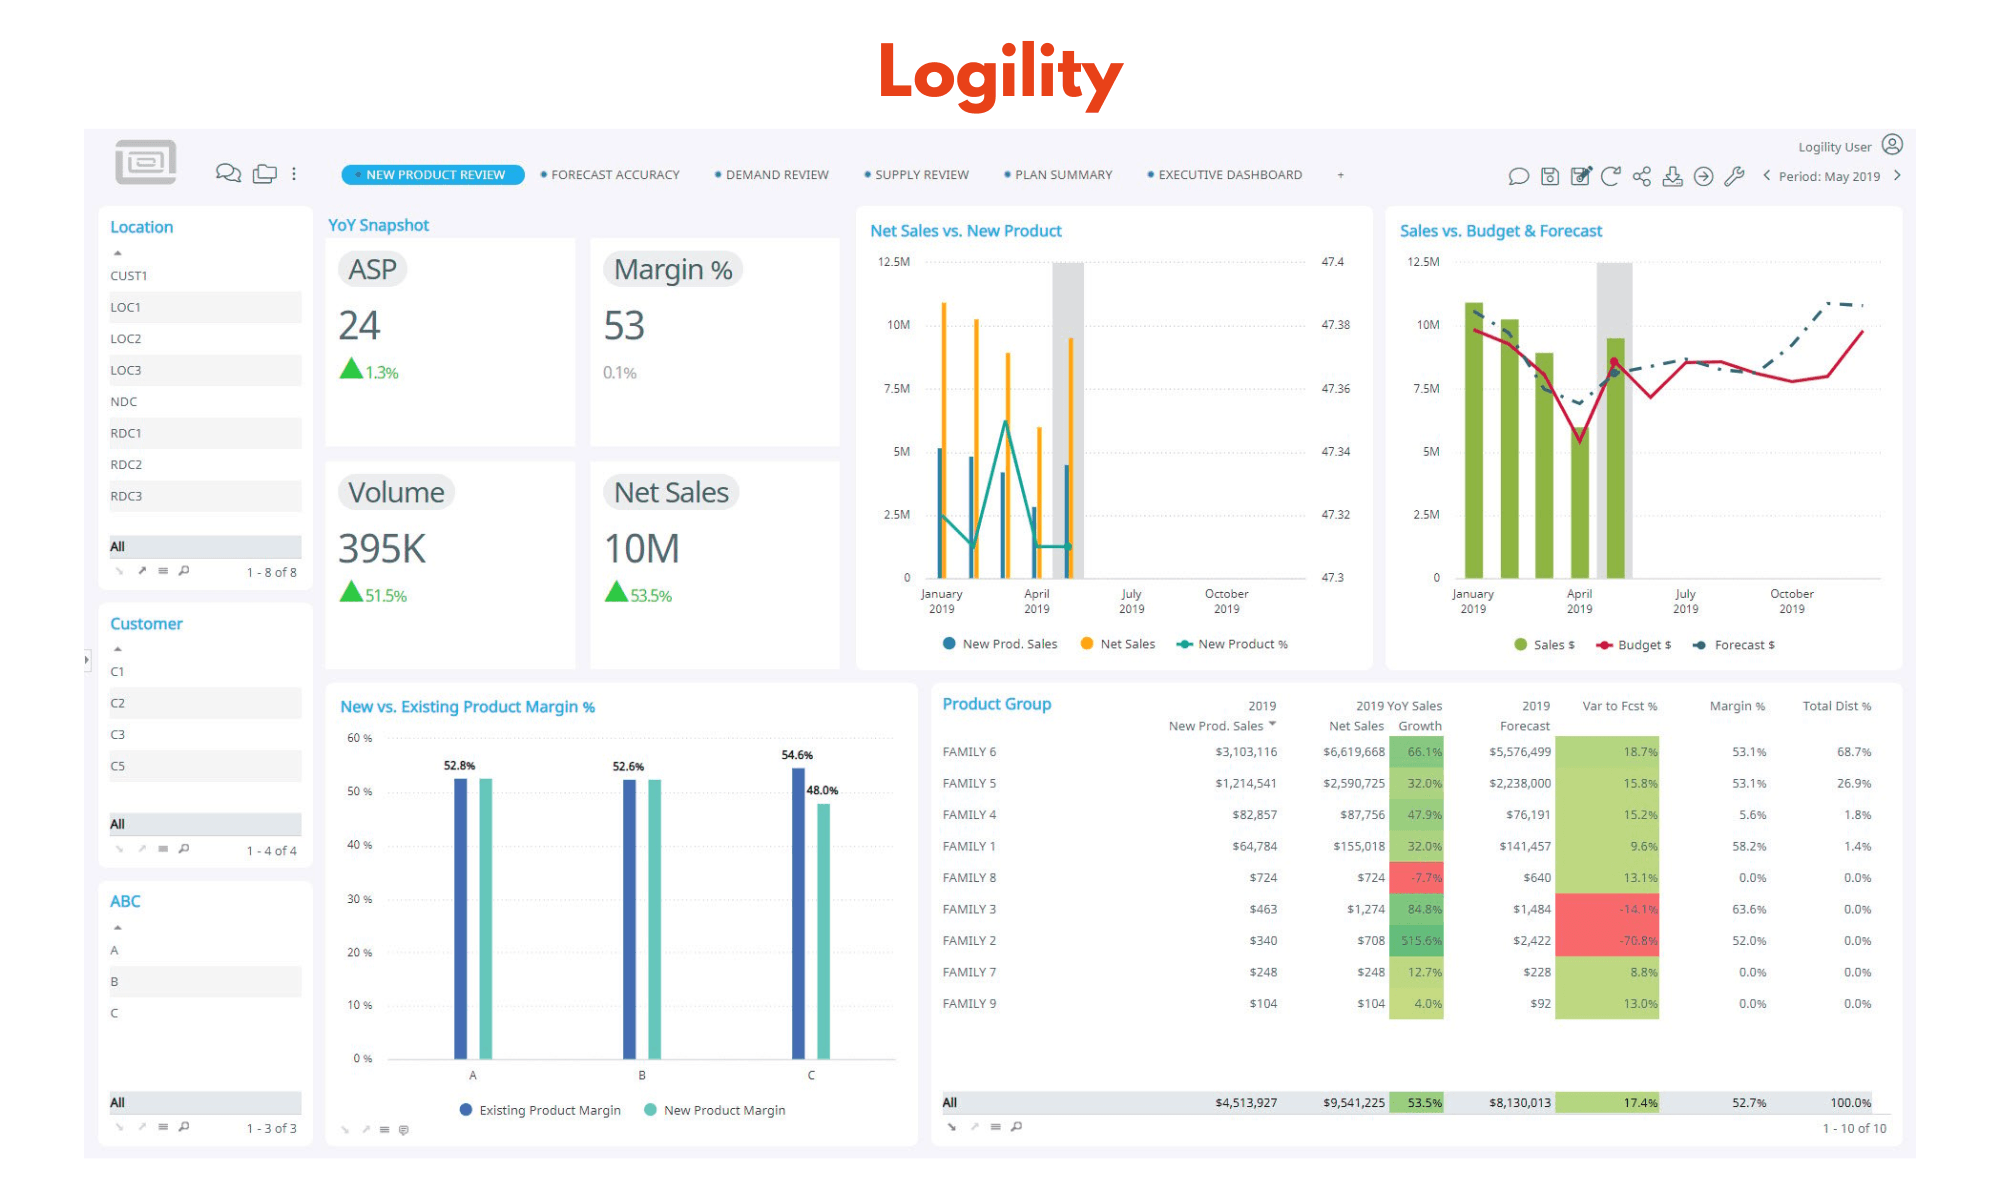Click the save-as disk with pencil icon

click(1580, 176)
